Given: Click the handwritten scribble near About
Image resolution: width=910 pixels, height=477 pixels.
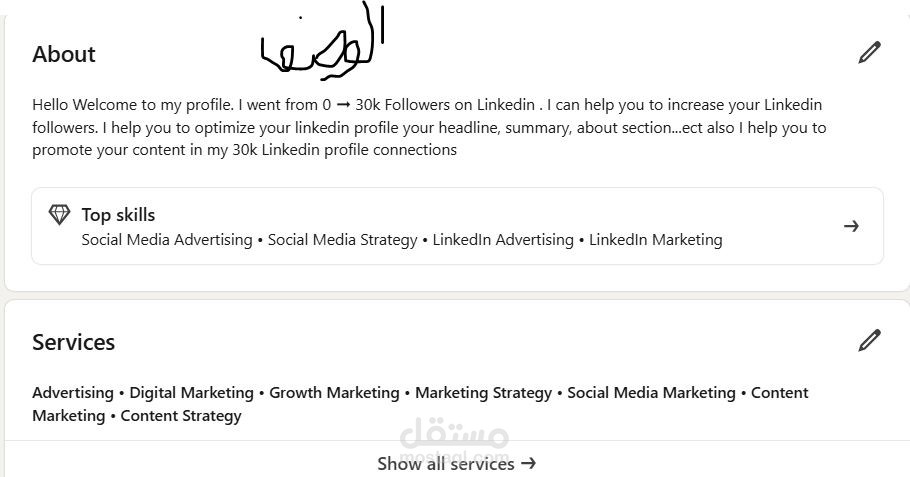Looking at the screenshot, I should 322,48.
